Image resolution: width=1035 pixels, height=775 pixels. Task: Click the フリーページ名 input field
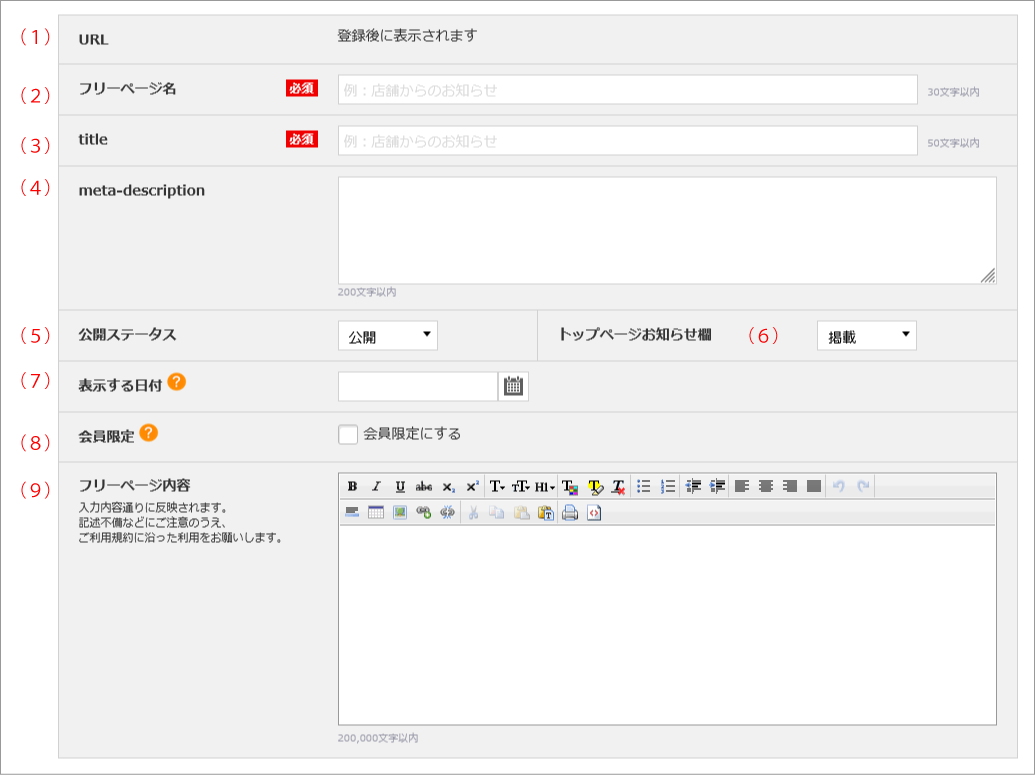click(x=627, y=90)
